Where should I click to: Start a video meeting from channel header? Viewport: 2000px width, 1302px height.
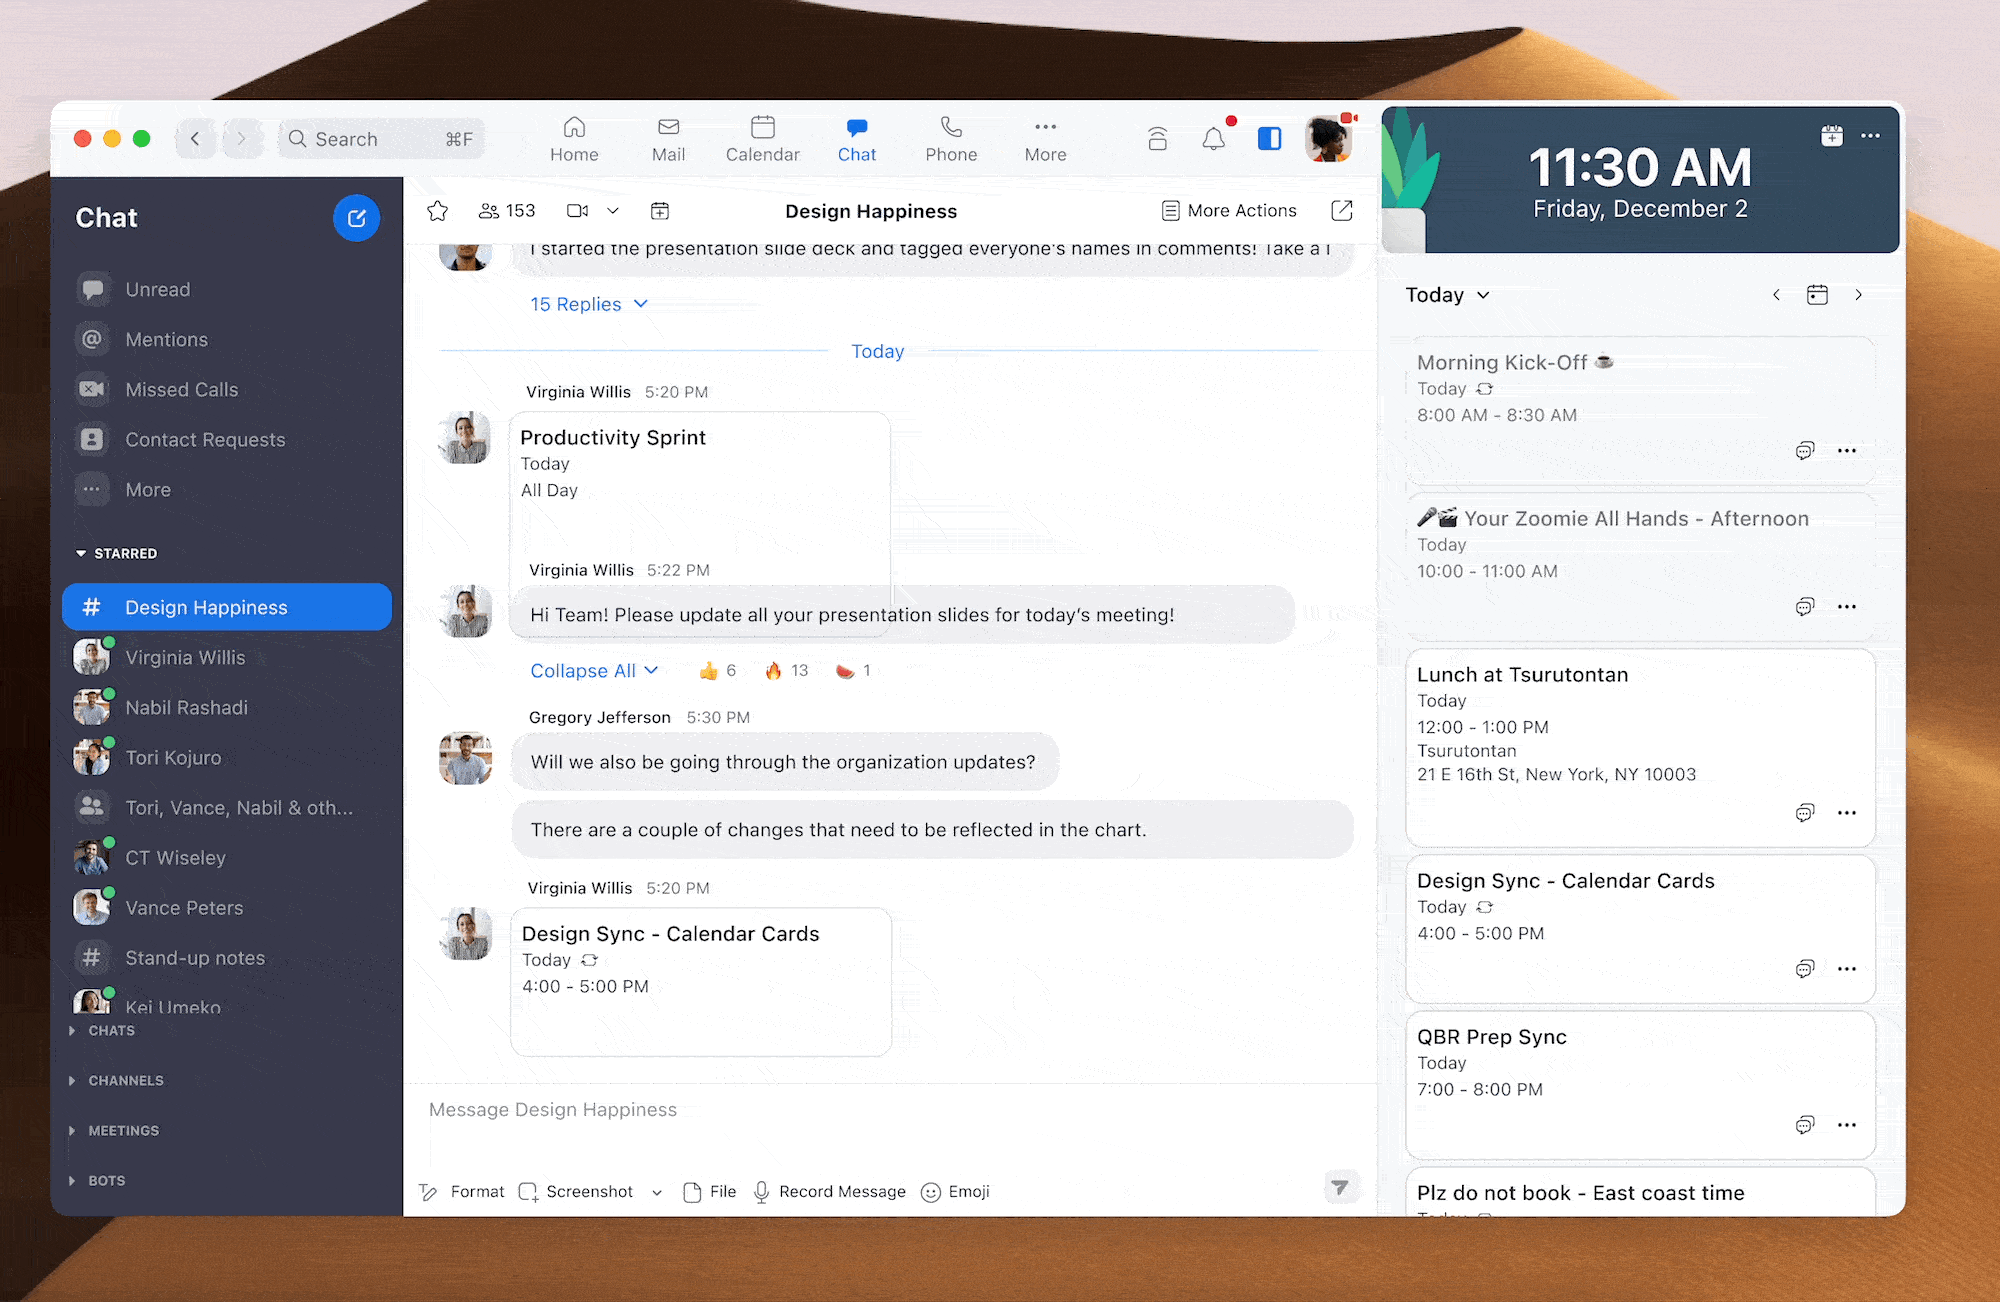pyautogui.click(x=577, y=211)
